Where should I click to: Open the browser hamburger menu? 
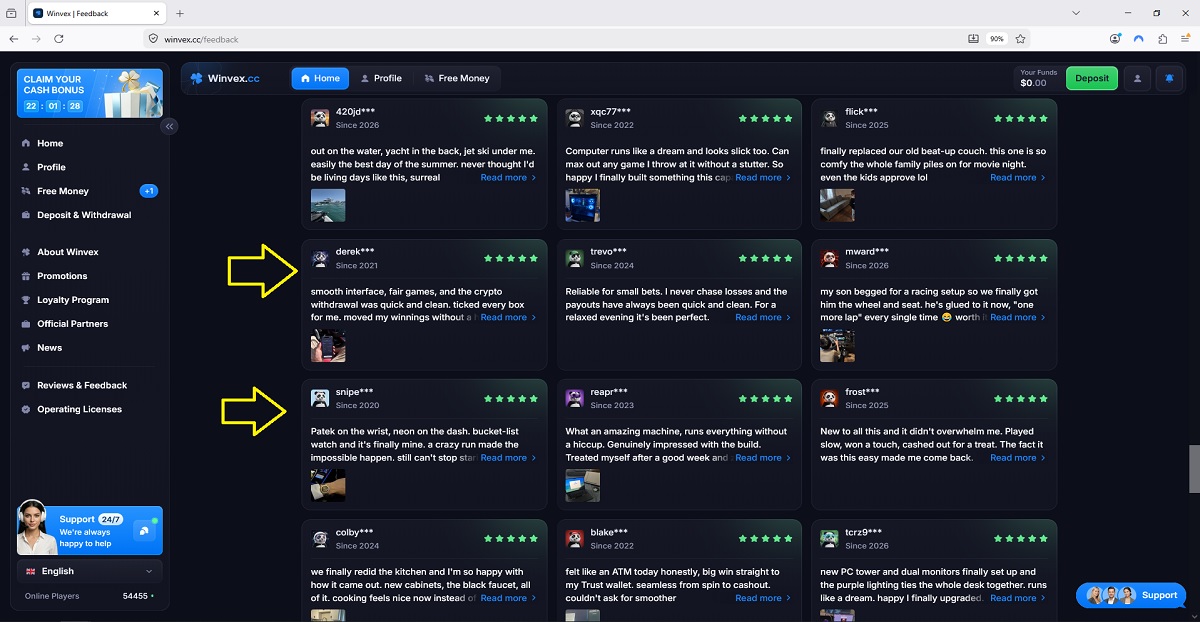[1185, 39]
